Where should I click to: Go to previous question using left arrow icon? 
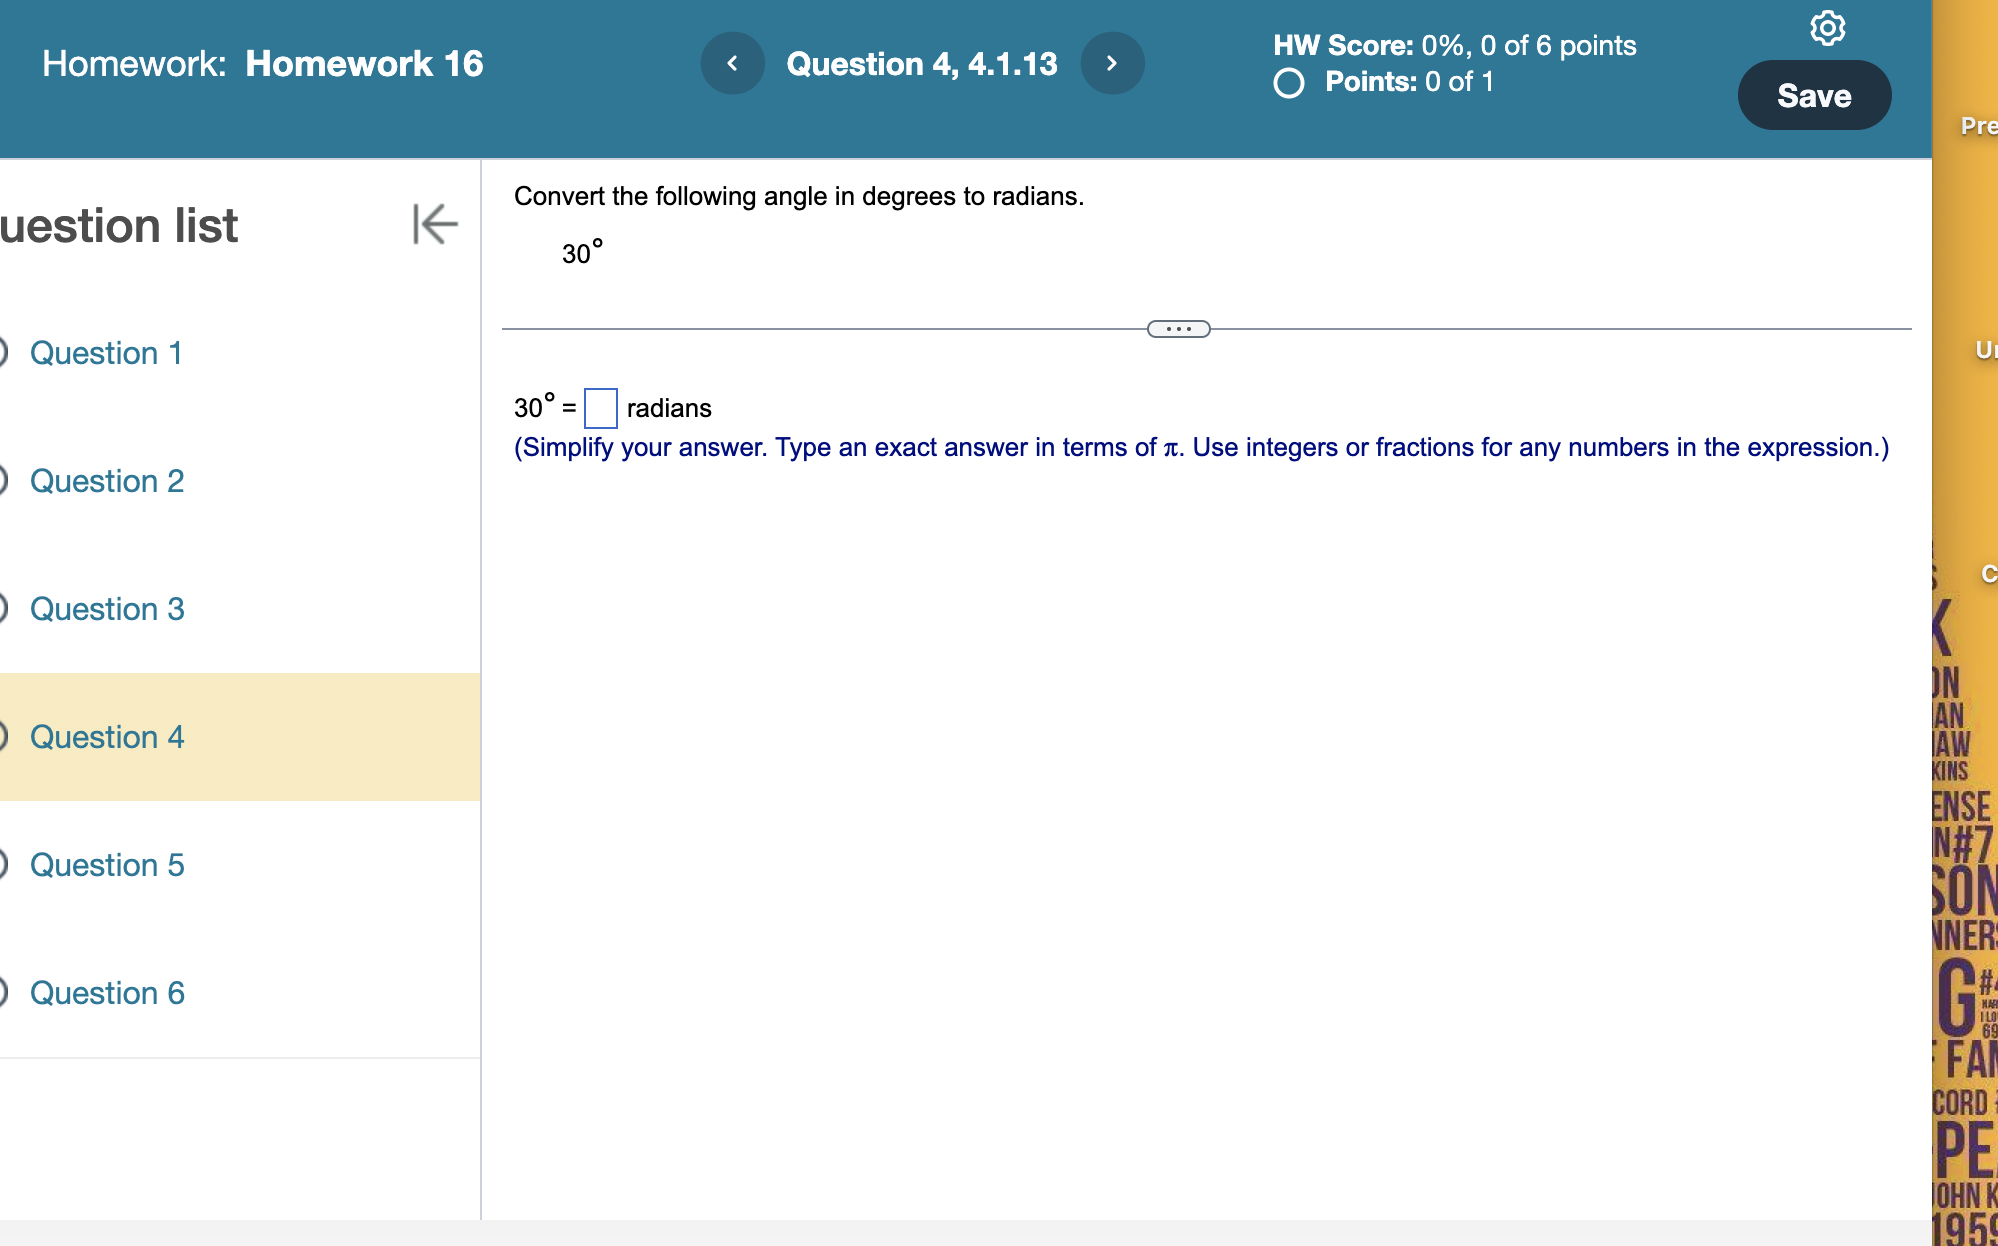(732, 63)
